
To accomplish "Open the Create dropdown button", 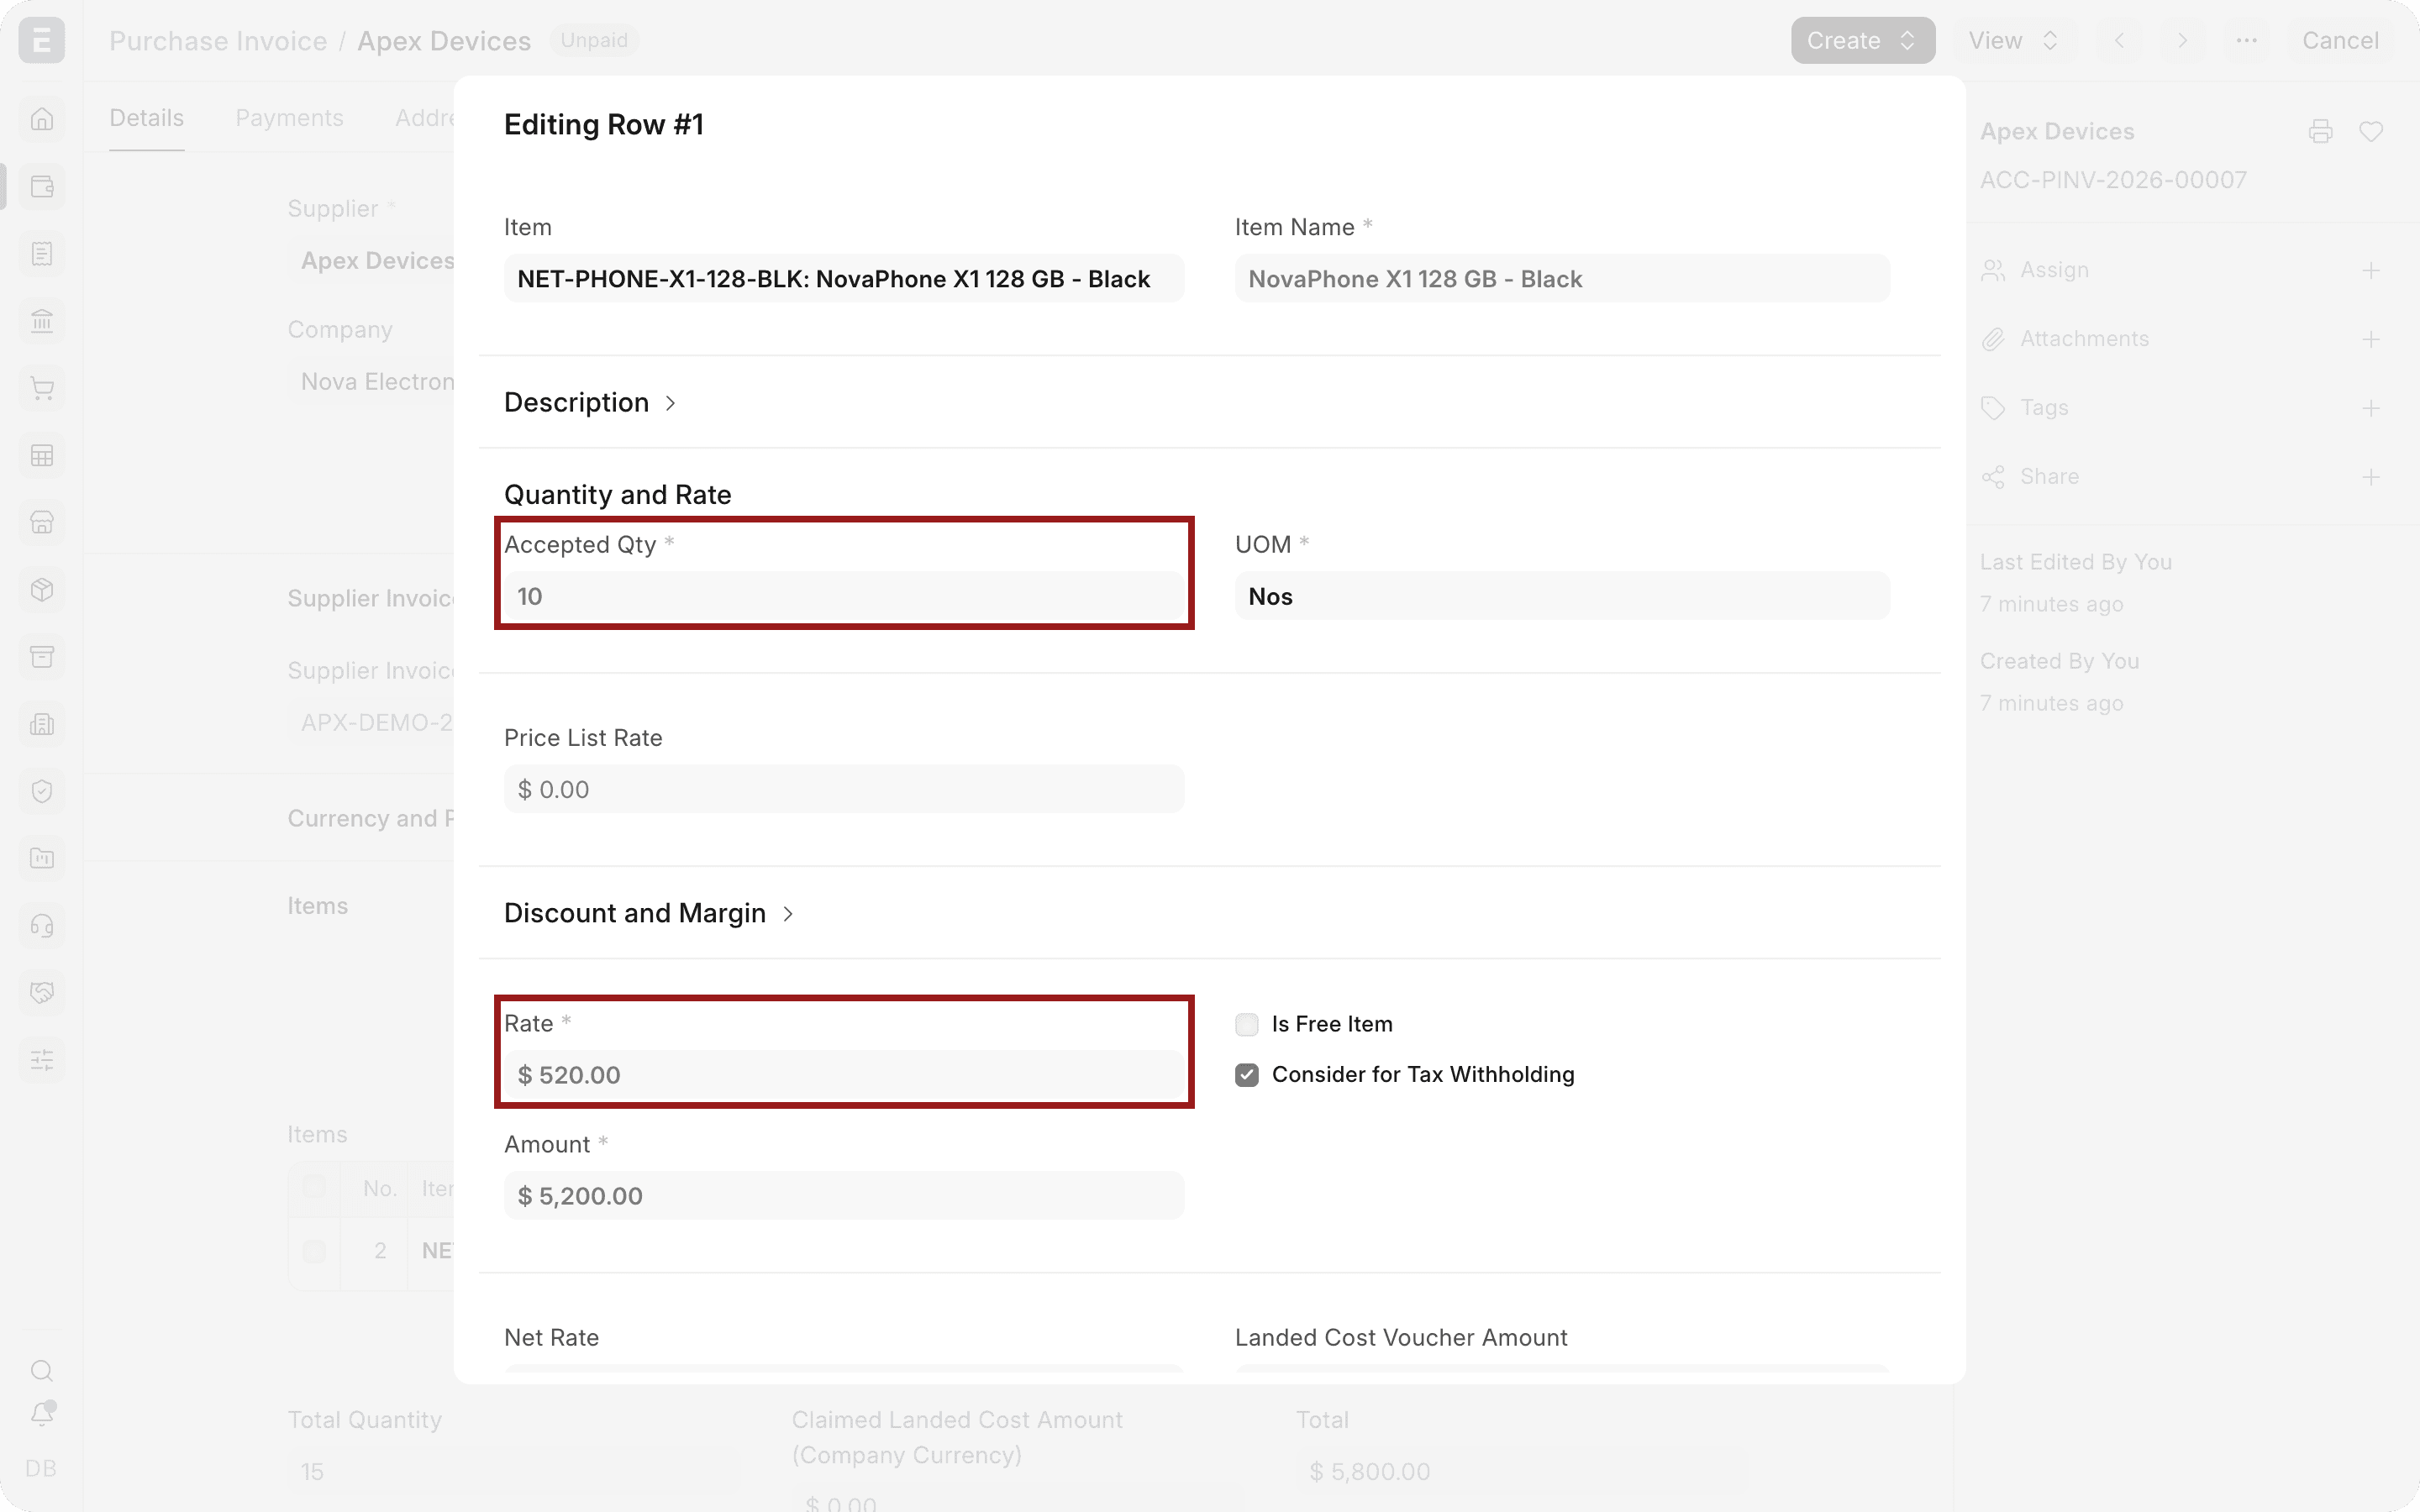I will coord(1862,41).
